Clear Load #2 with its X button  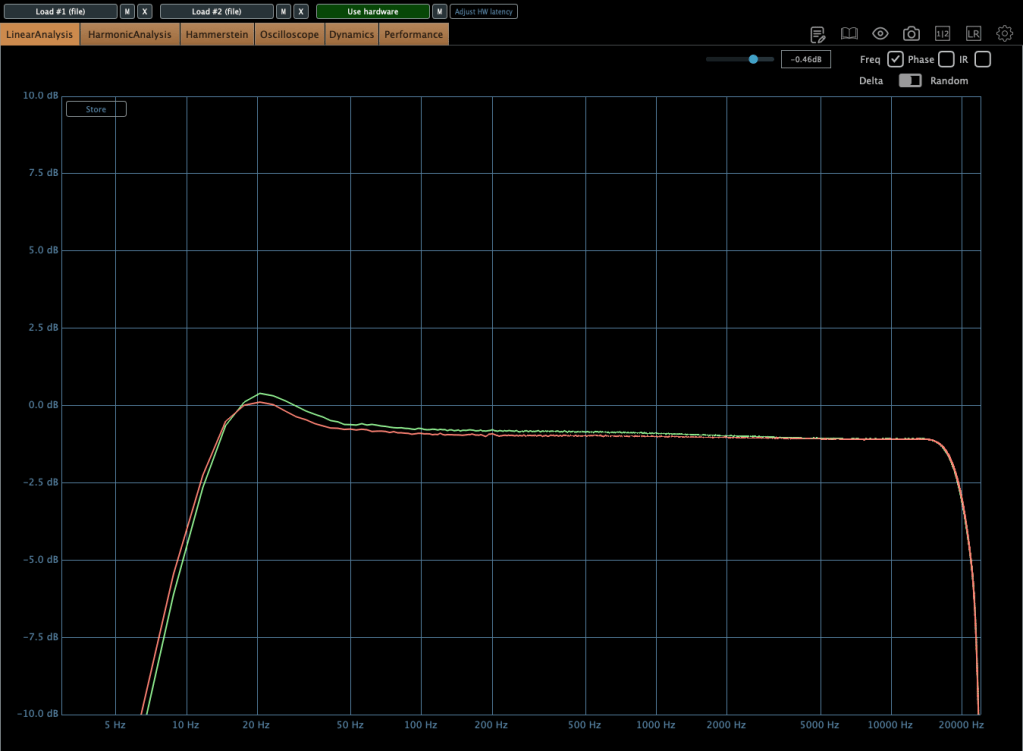301,12
